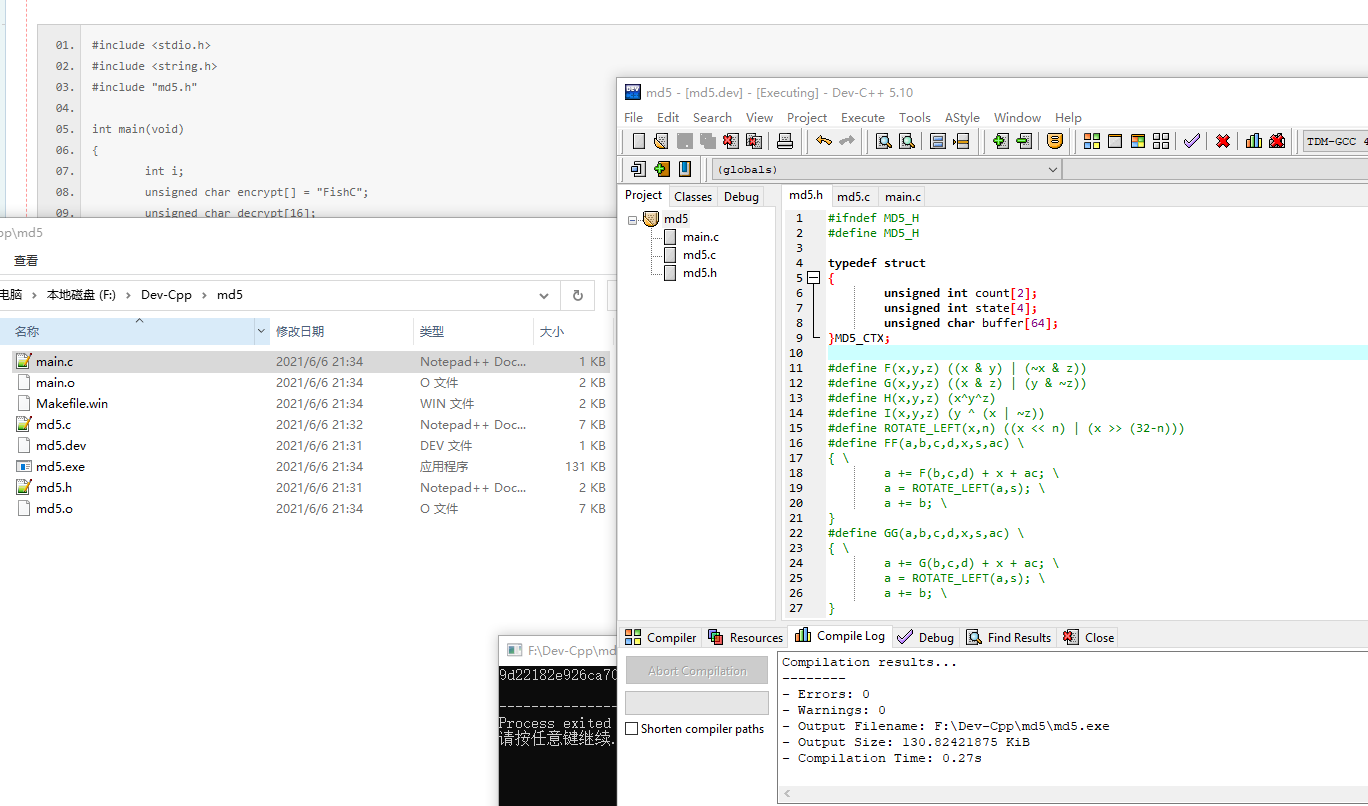Image resolution: width=1368 pixels, height=806 pixels.
Task: Click the console window title bar F:\Dev-Cpp
Action: [558, 650]
